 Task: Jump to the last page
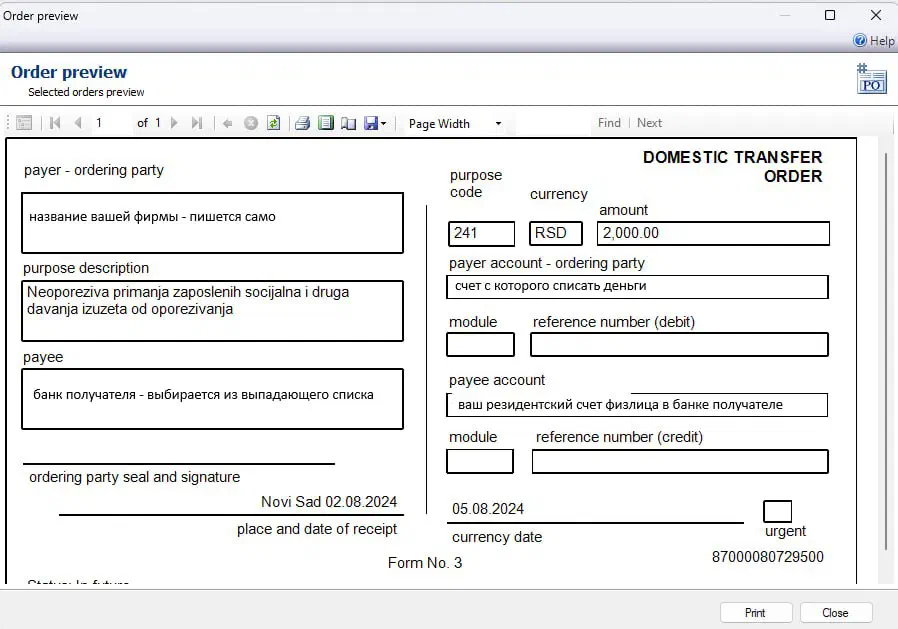(197, 123)
